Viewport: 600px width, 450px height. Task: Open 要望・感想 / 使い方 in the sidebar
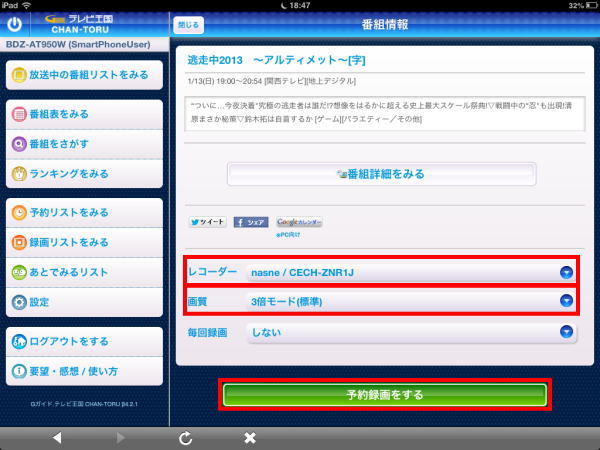[84, 371]
